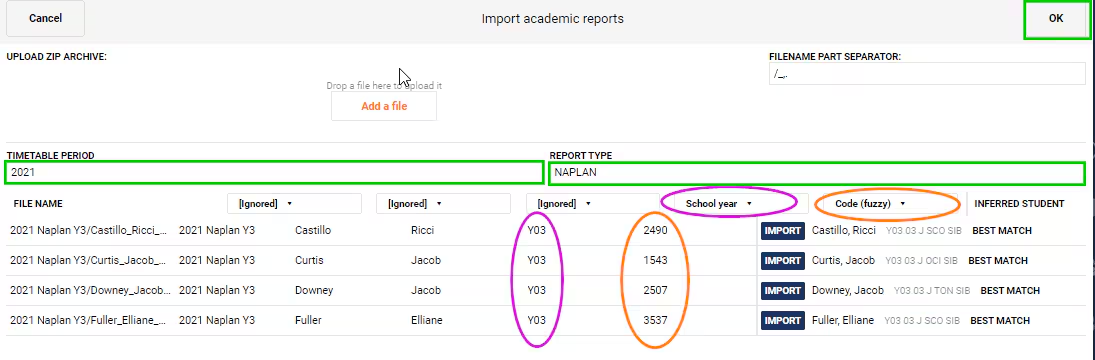Viewport: 1095px width, 360px height.
Task: Click the Cancel button
Action: pos(45,19)
